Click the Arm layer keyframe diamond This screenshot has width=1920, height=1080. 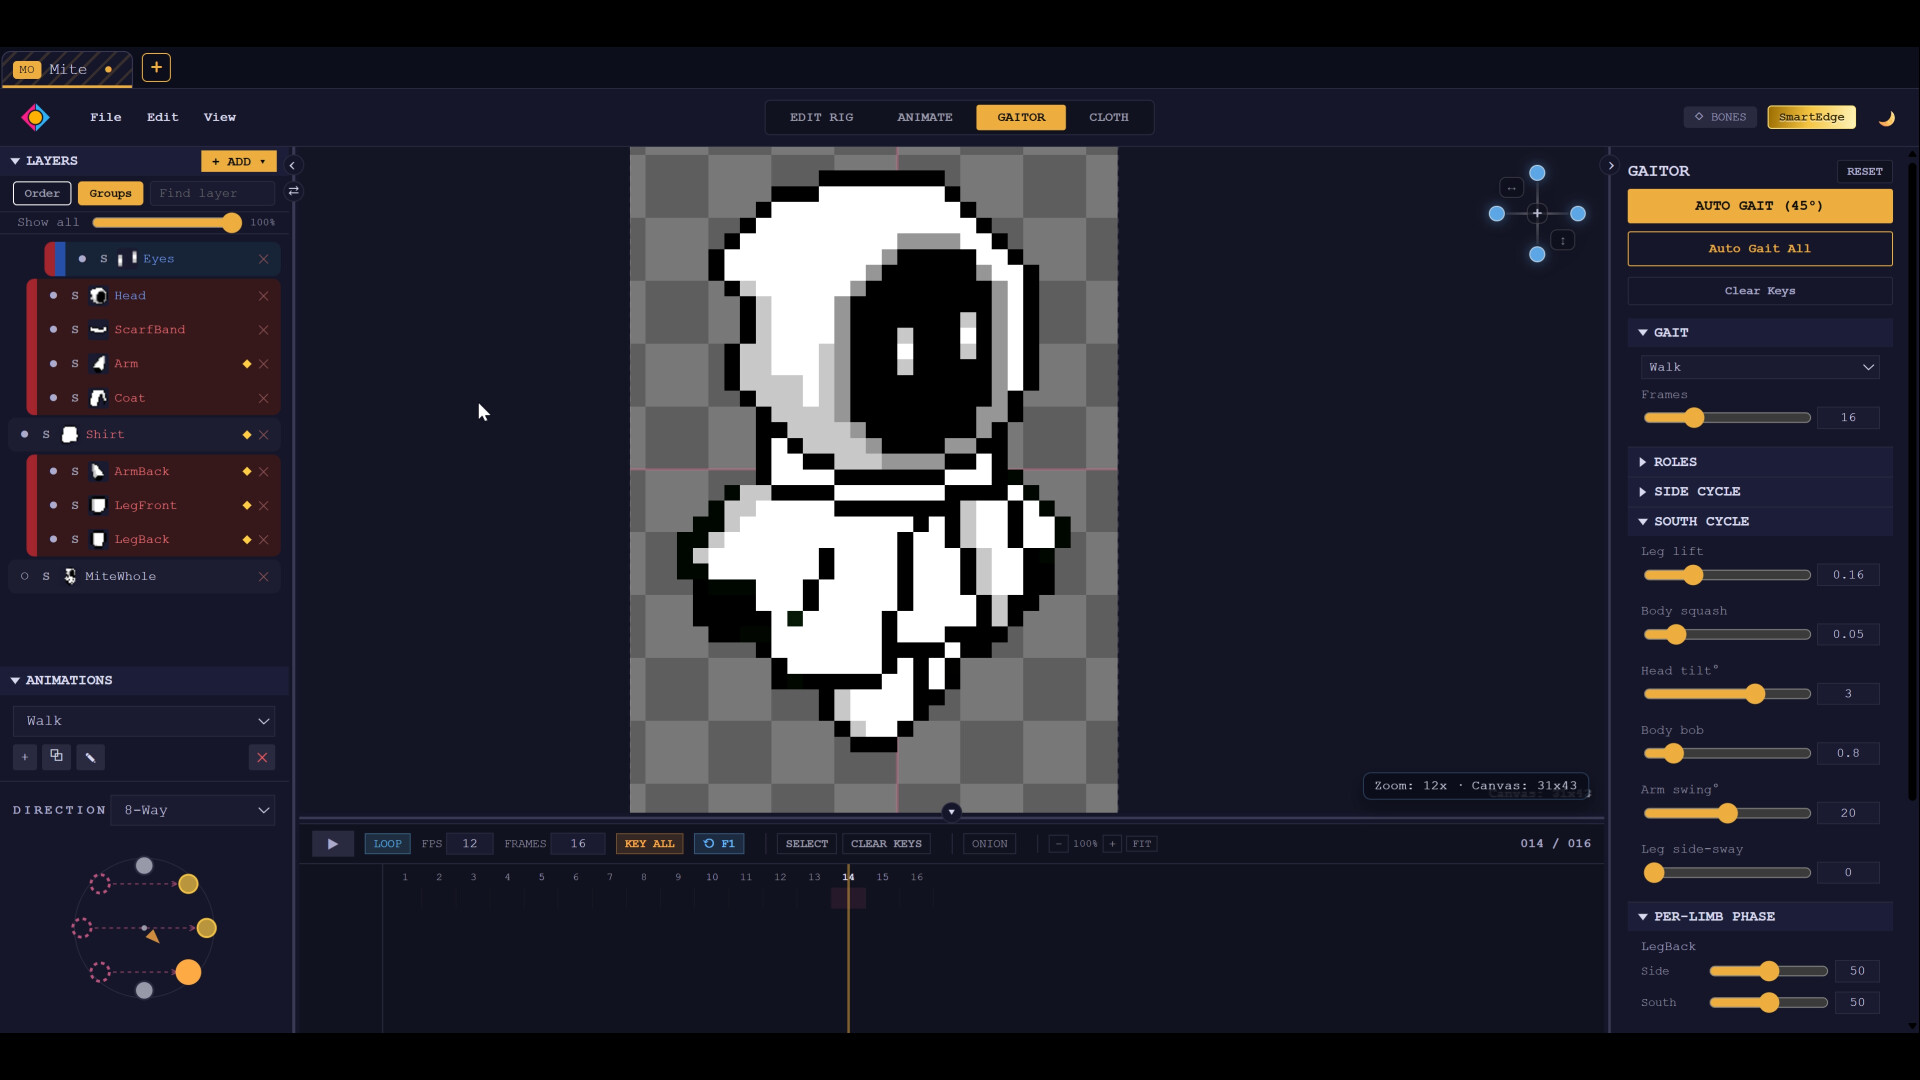click(x=247, y=364)
